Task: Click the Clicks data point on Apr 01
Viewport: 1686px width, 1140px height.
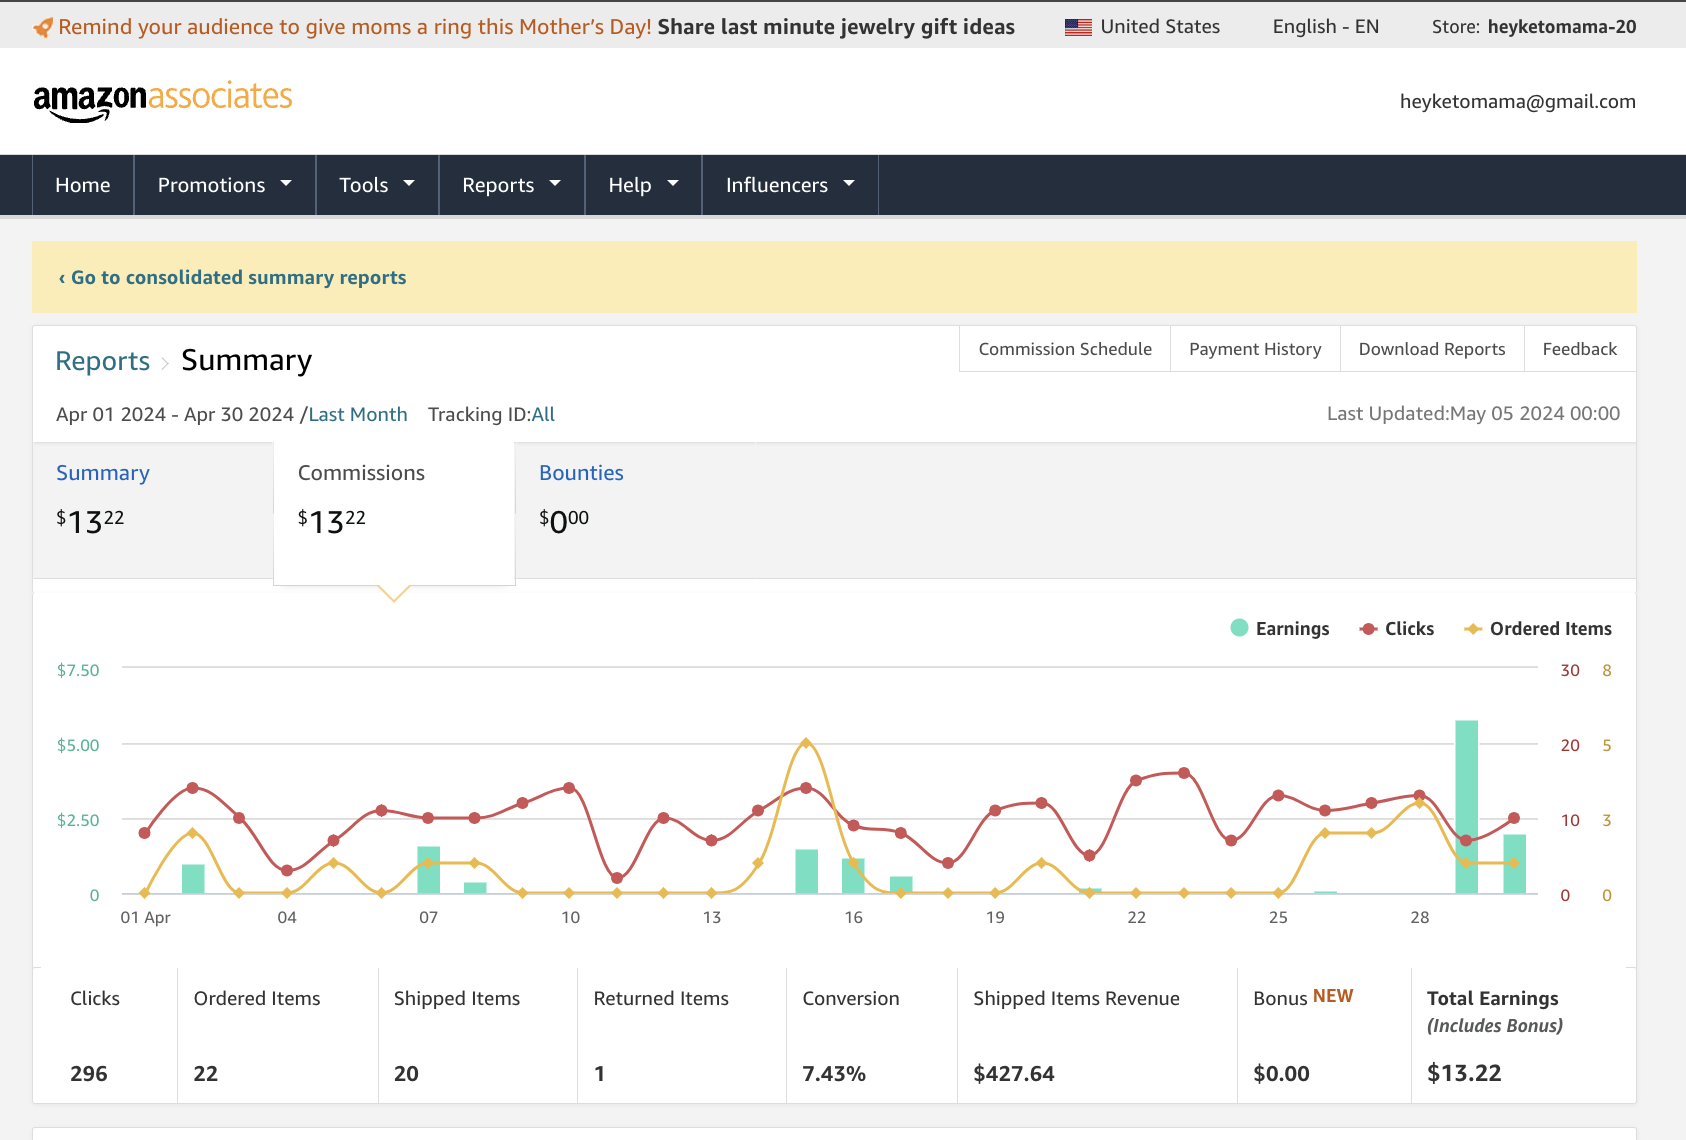Action: point(145,832)
